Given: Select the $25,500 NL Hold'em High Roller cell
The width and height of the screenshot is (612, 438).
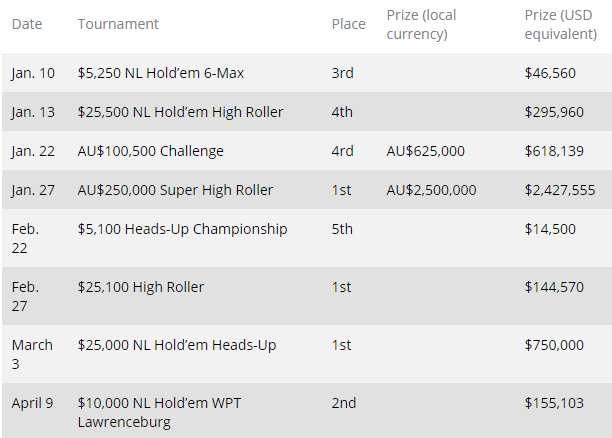Looking at the screenshot, I should [180, 112].
